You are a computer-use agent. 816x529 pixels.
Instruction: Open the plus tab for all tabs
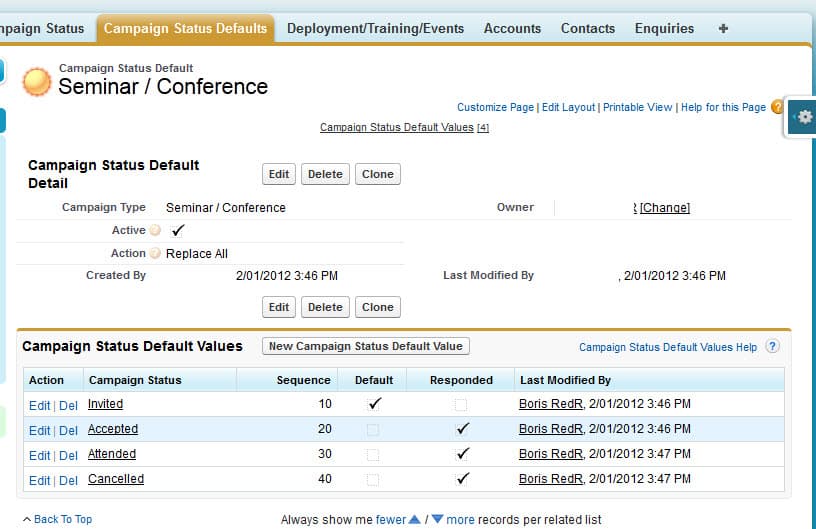723,29
